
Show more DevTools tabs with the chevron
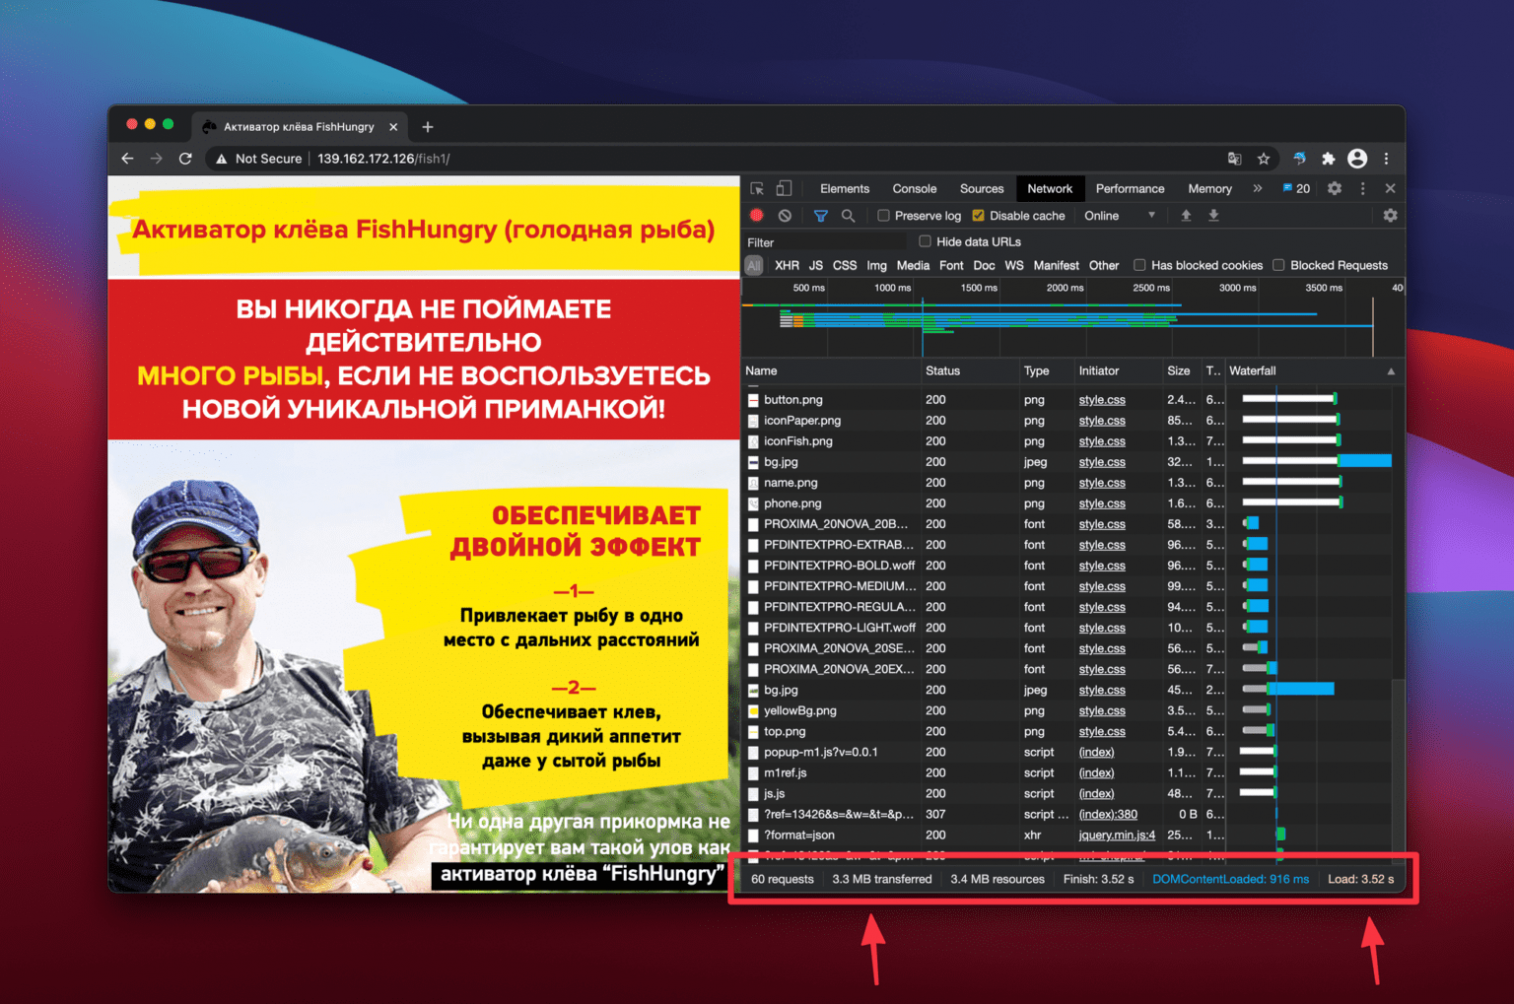pyautogui.click(x=1257, y=188)
